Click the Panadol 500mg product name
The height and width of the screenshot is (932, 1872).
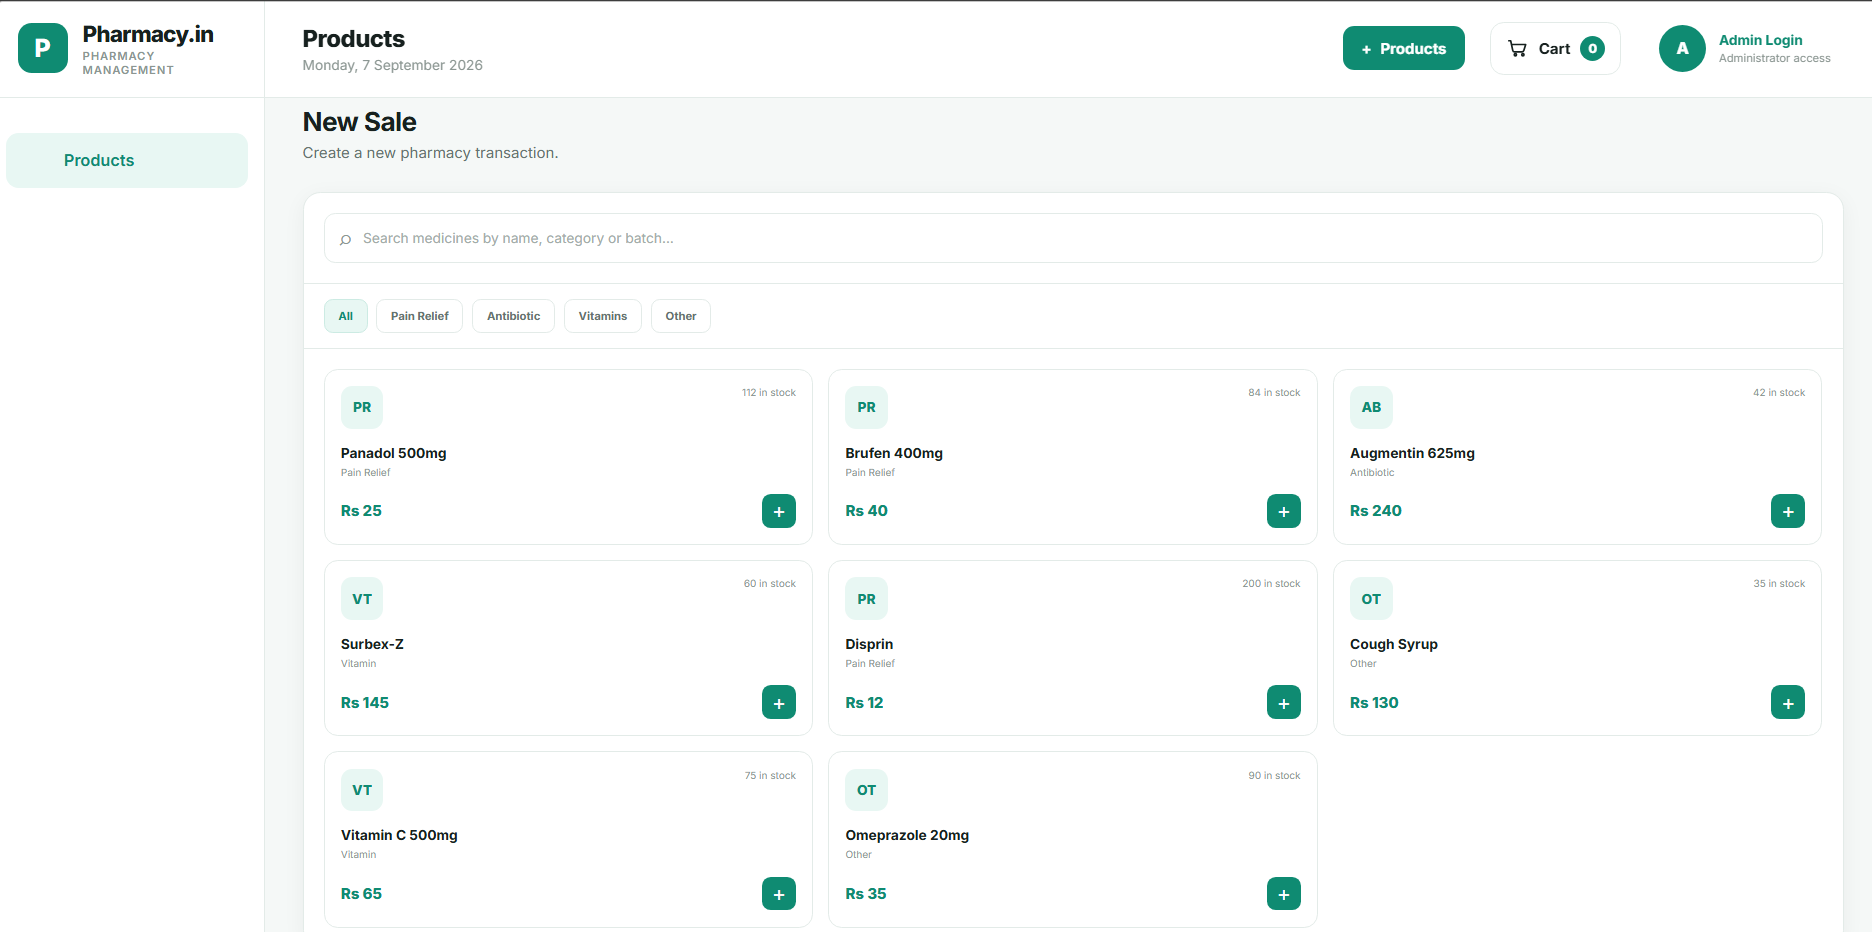[393, 453]
